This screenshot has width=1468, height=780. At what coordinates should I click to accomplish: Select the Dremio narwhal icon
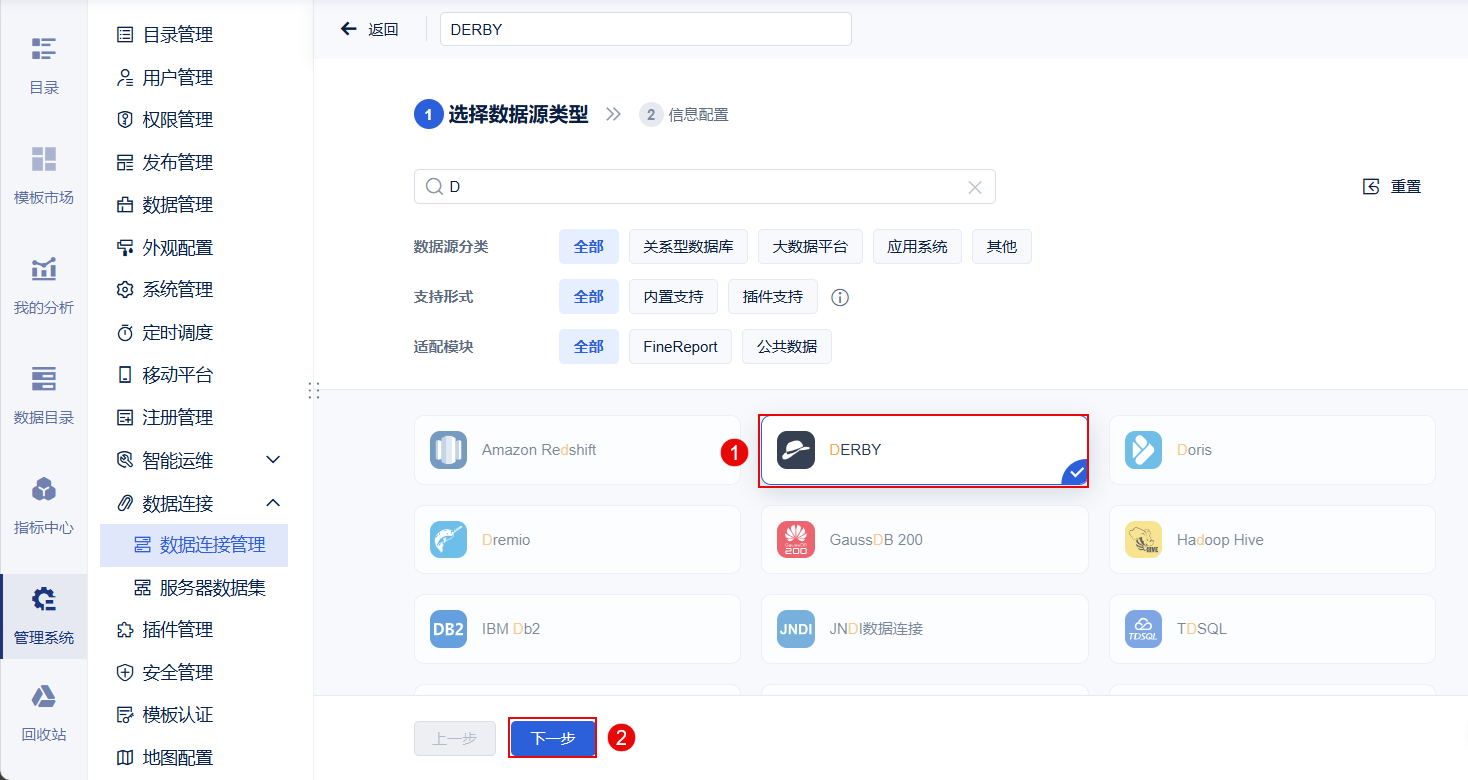coord(448,540)
